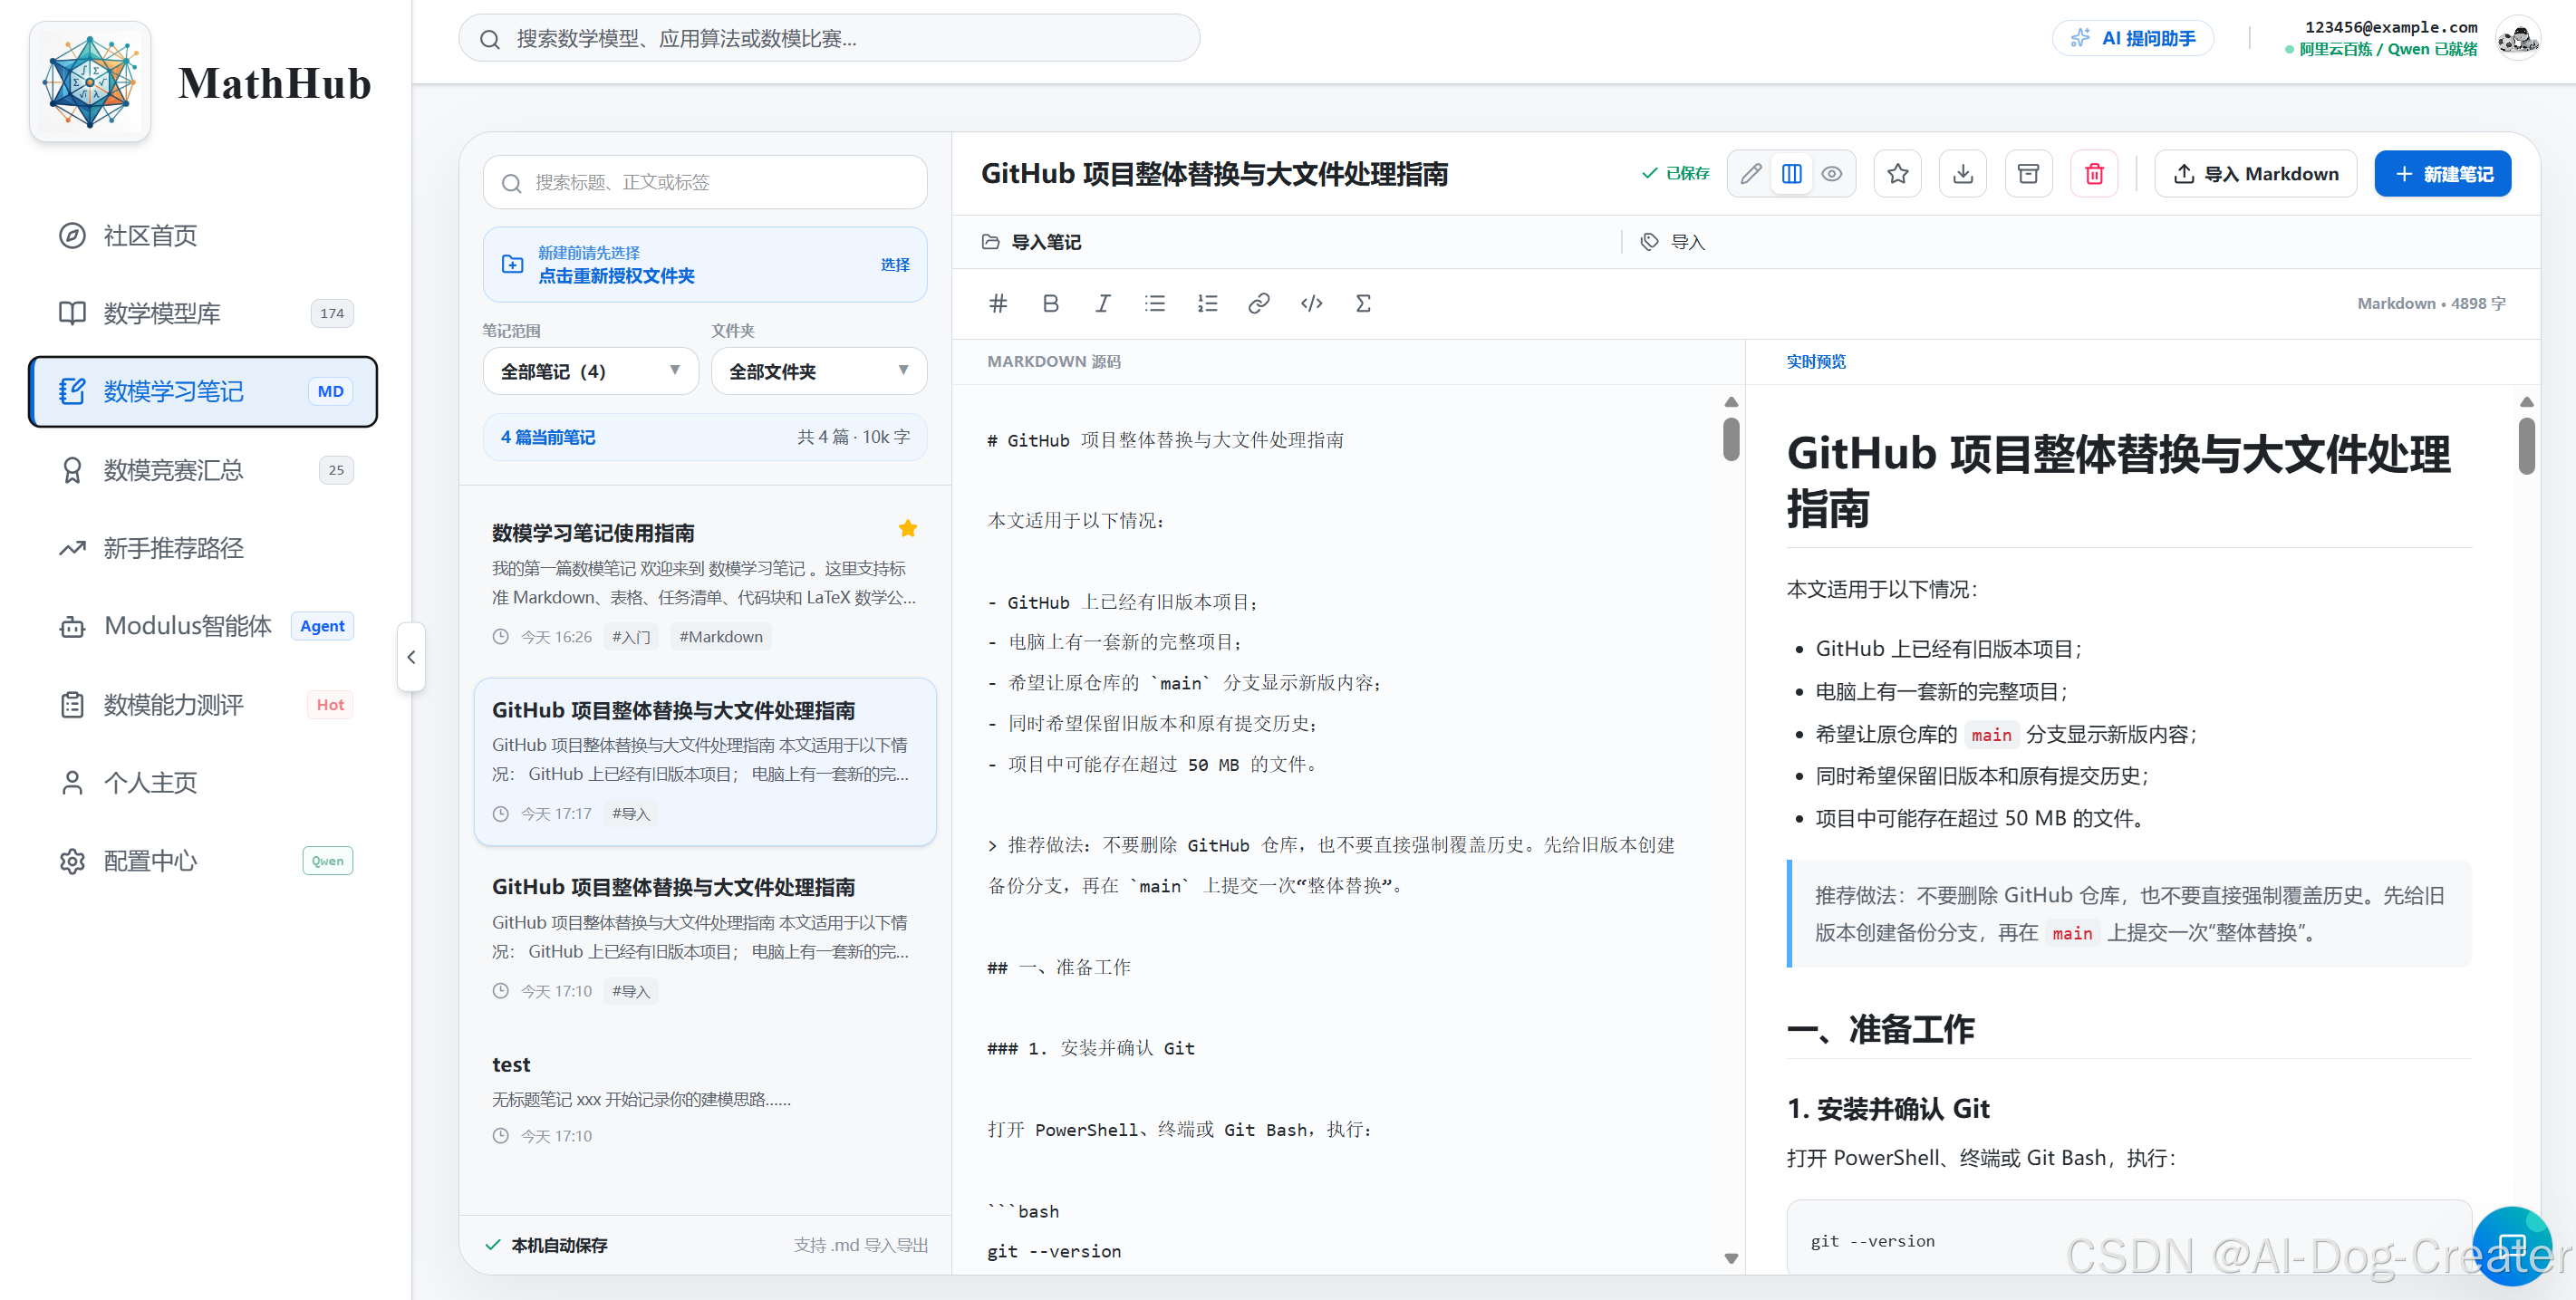Insert a code block via code icon

coord(1311,303)
